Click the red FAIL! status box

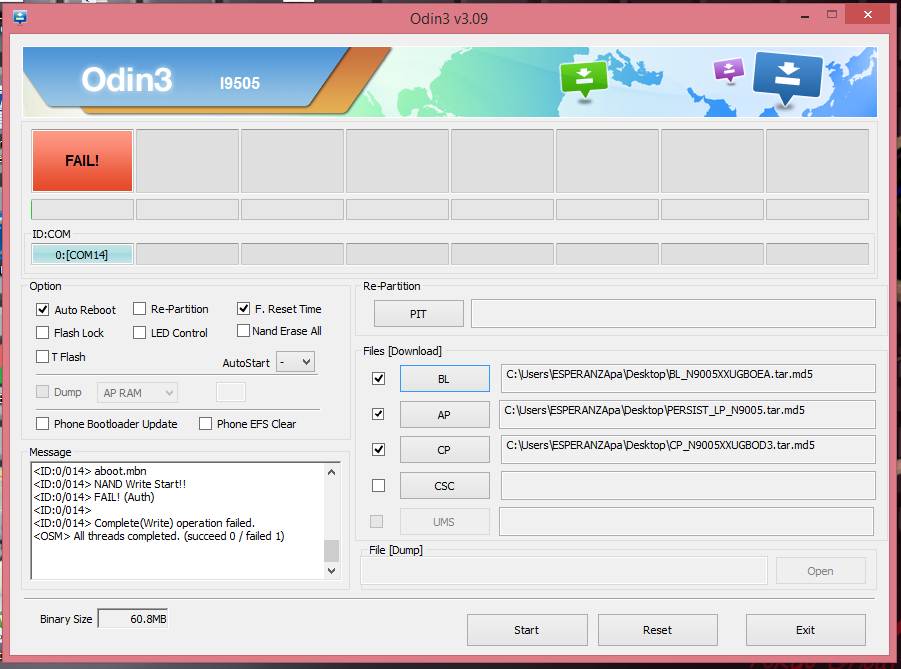(82, 160)
